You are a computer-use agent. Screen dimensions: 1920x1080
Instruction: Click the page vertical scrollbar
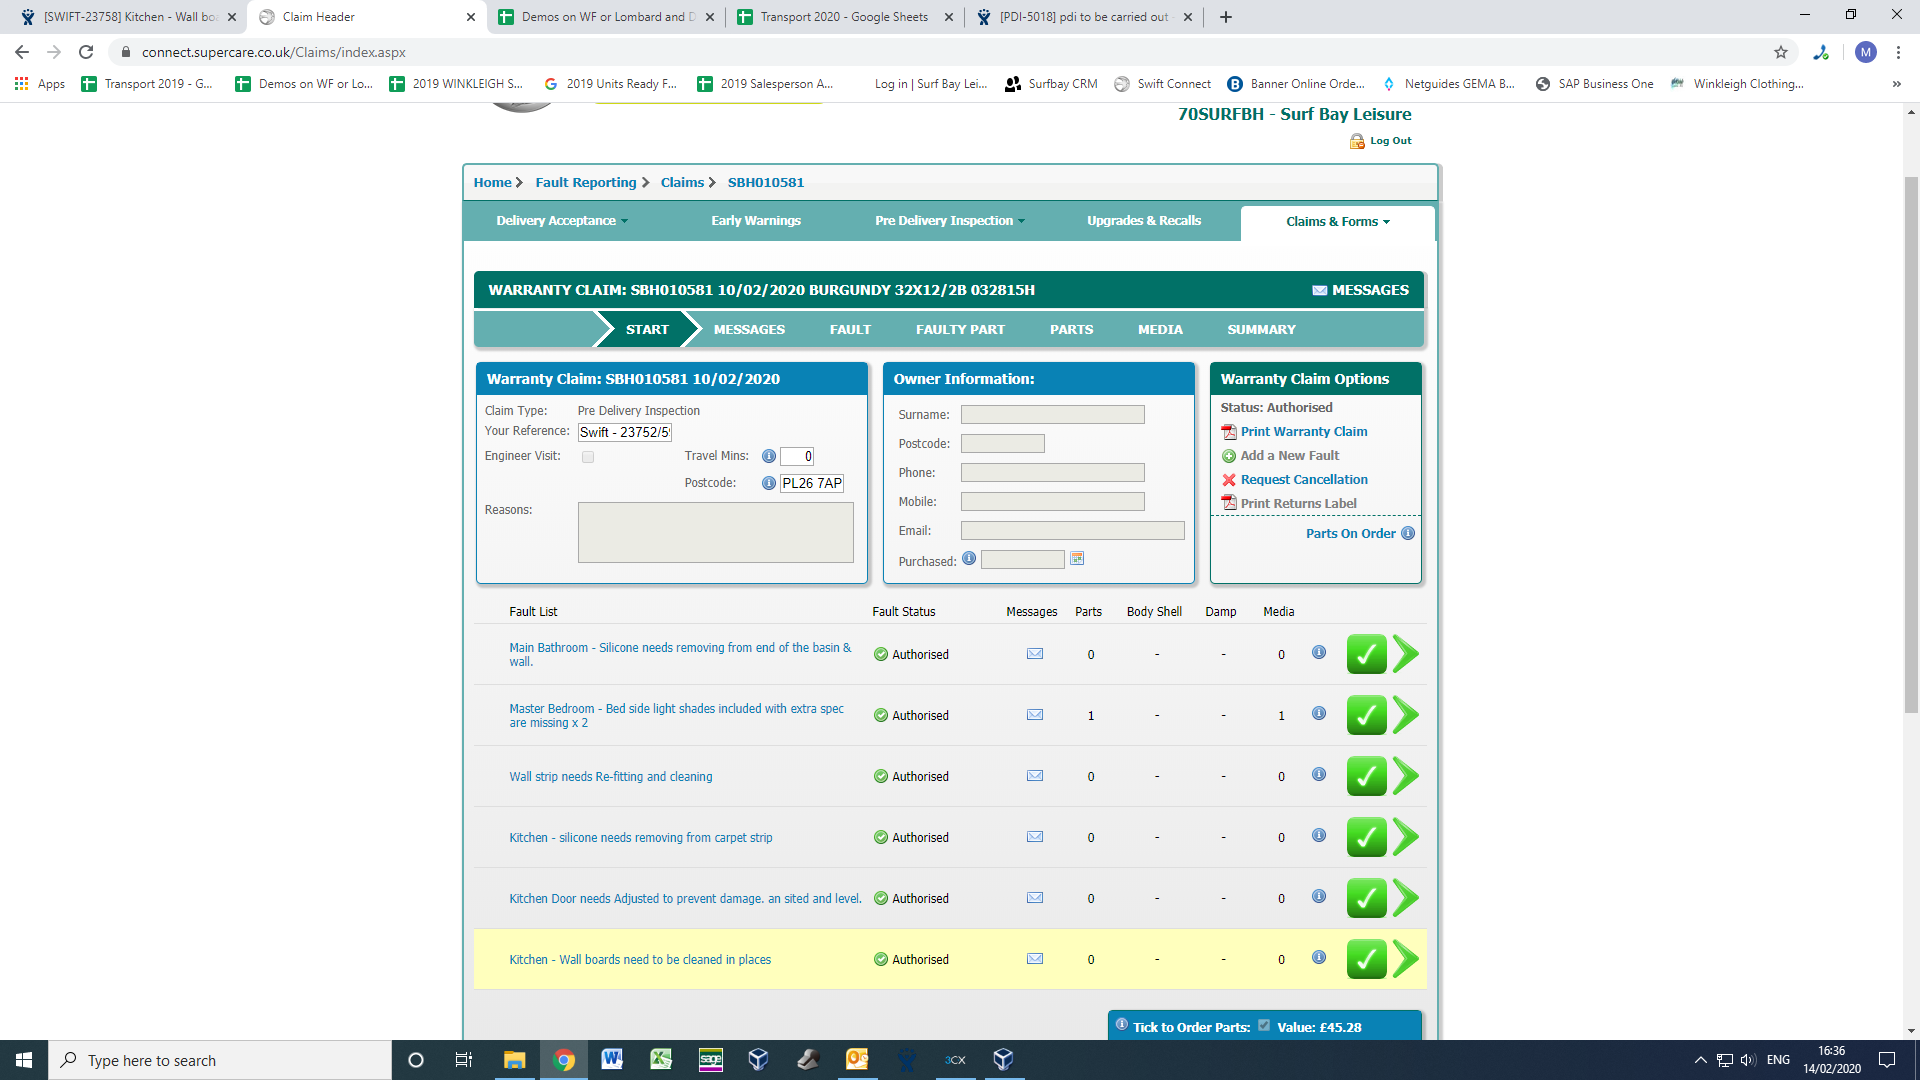tap(1911, 445)
